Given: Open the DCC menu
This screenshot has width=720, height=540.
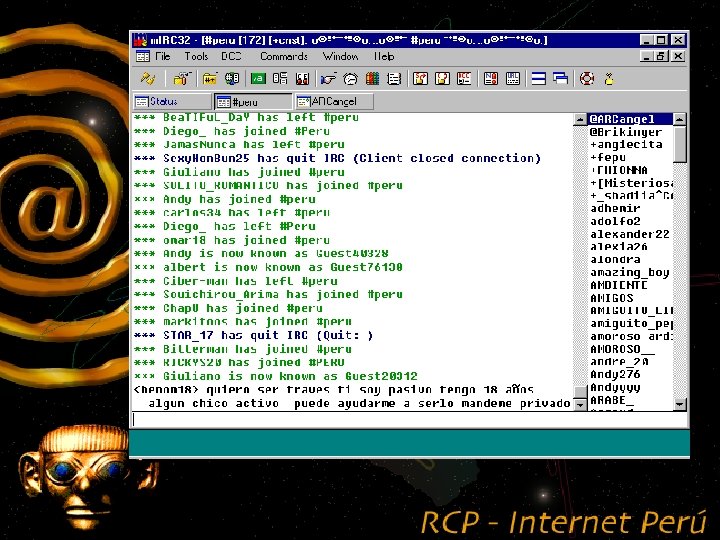Looking at the screenshot, I should coord(231,56).
